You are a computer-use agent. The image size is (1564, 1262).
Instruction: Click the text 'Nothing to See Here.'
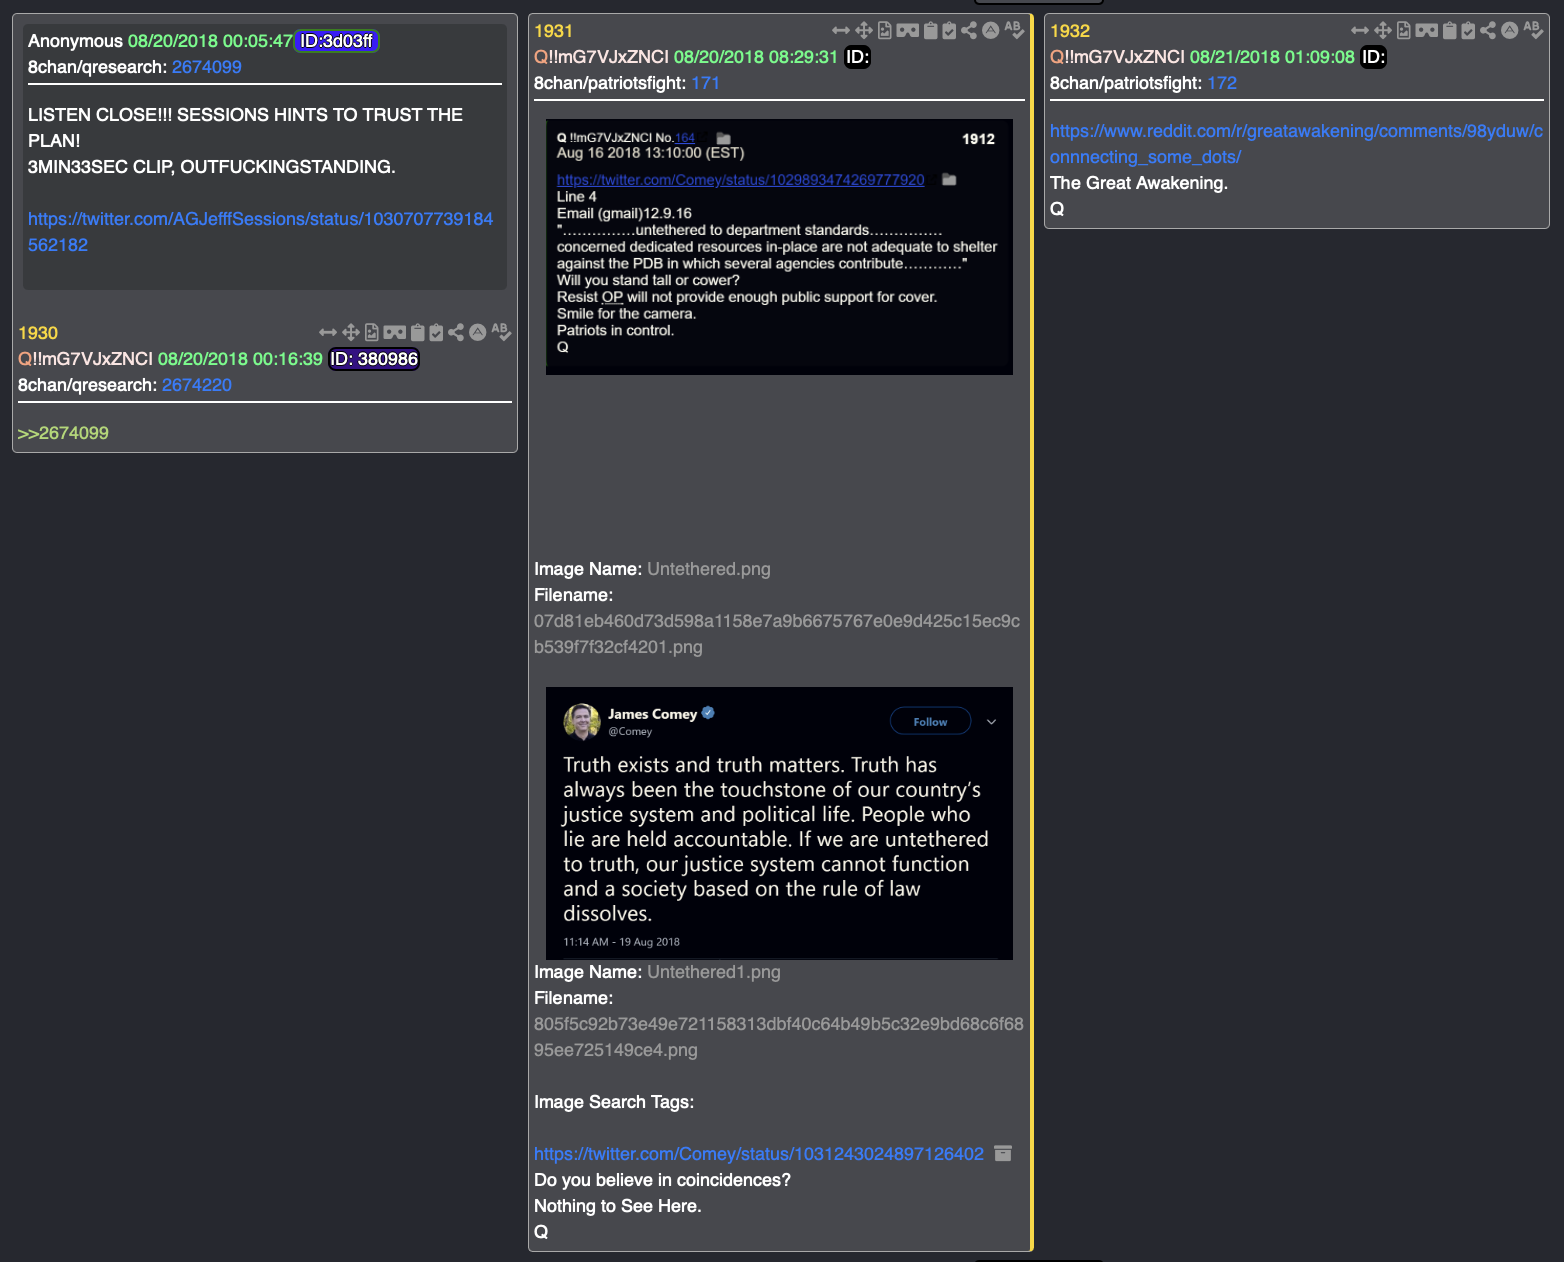618,1206
